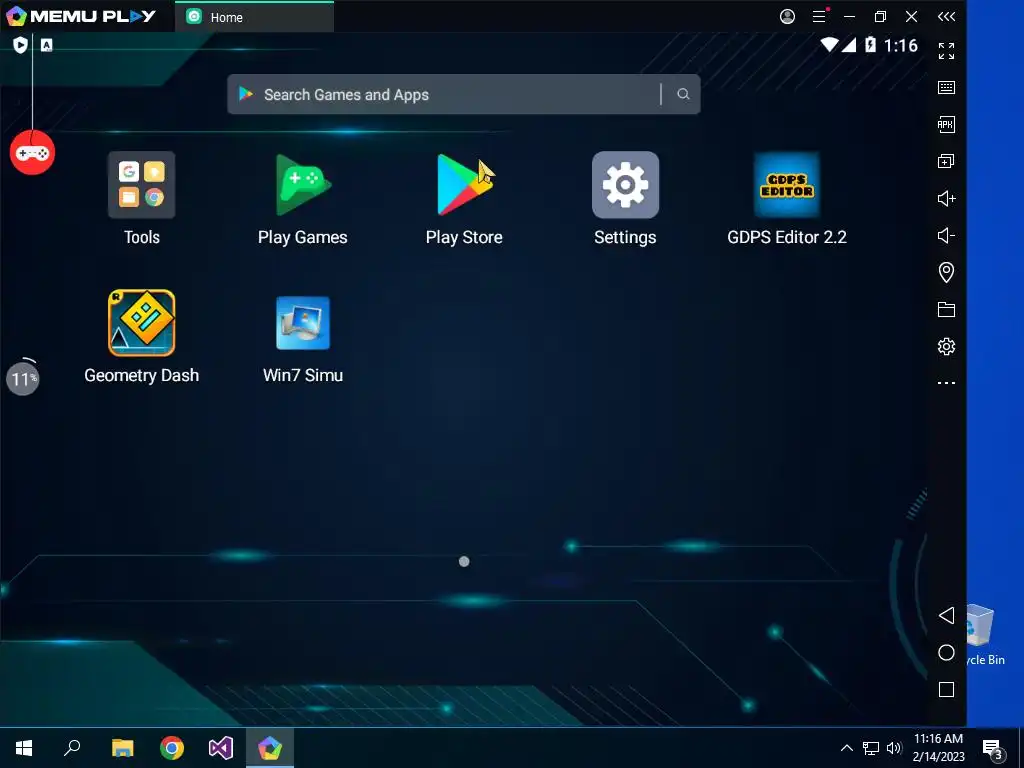This screenshot has width=1024, height=768.
Task: Open File Explorer from taskbar
Action: tap(122, 748)
